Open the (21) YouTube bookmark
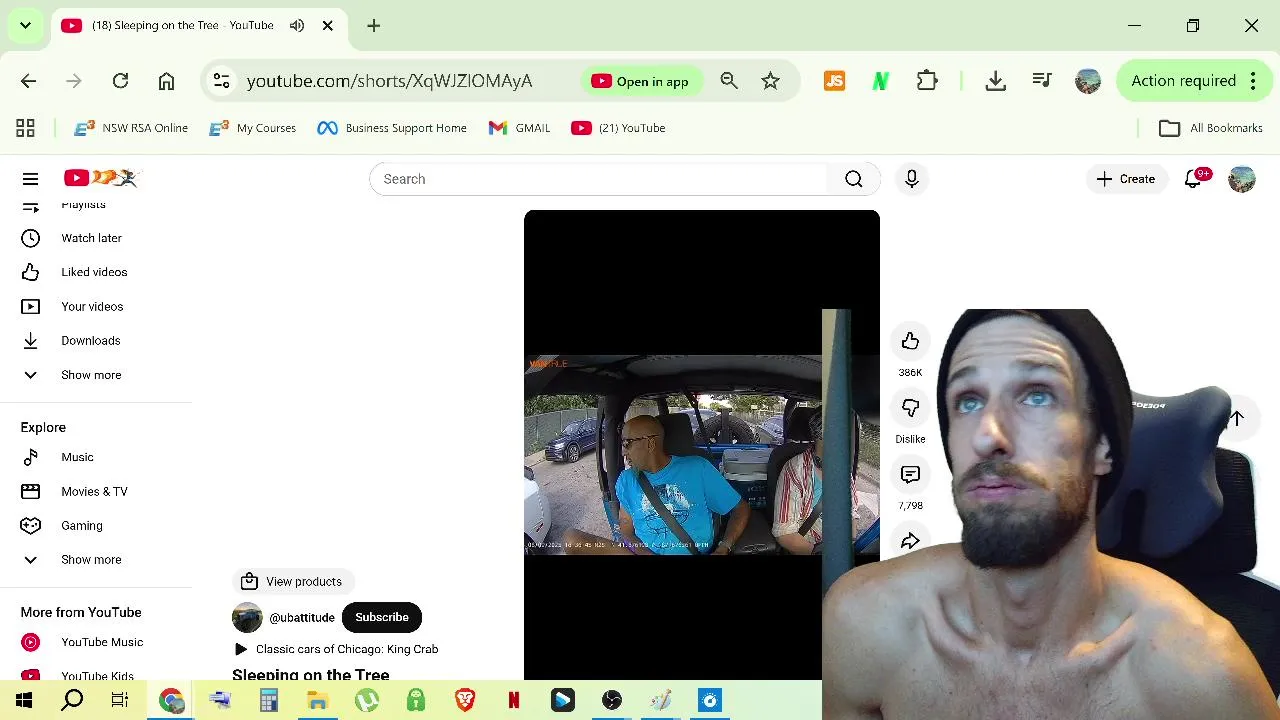 pos(618,128)
